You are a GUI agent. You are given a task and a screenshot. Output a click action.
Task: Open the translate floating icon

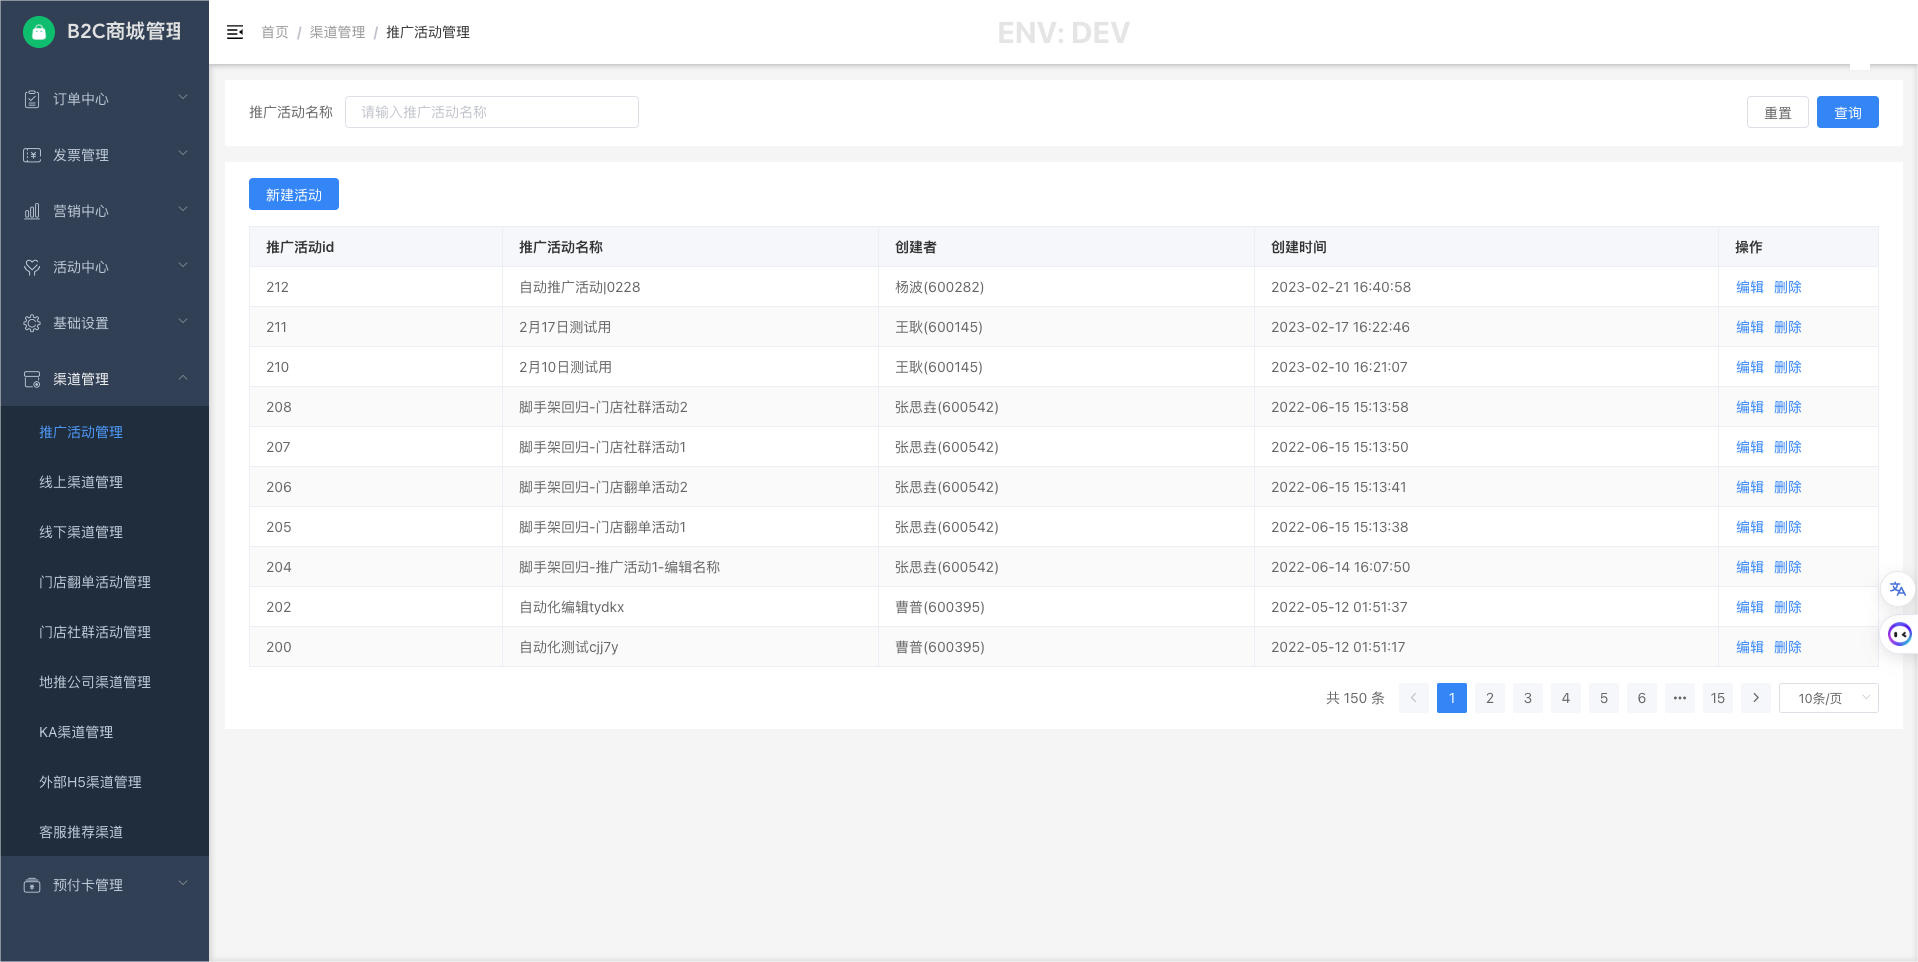pos(1898,589)
